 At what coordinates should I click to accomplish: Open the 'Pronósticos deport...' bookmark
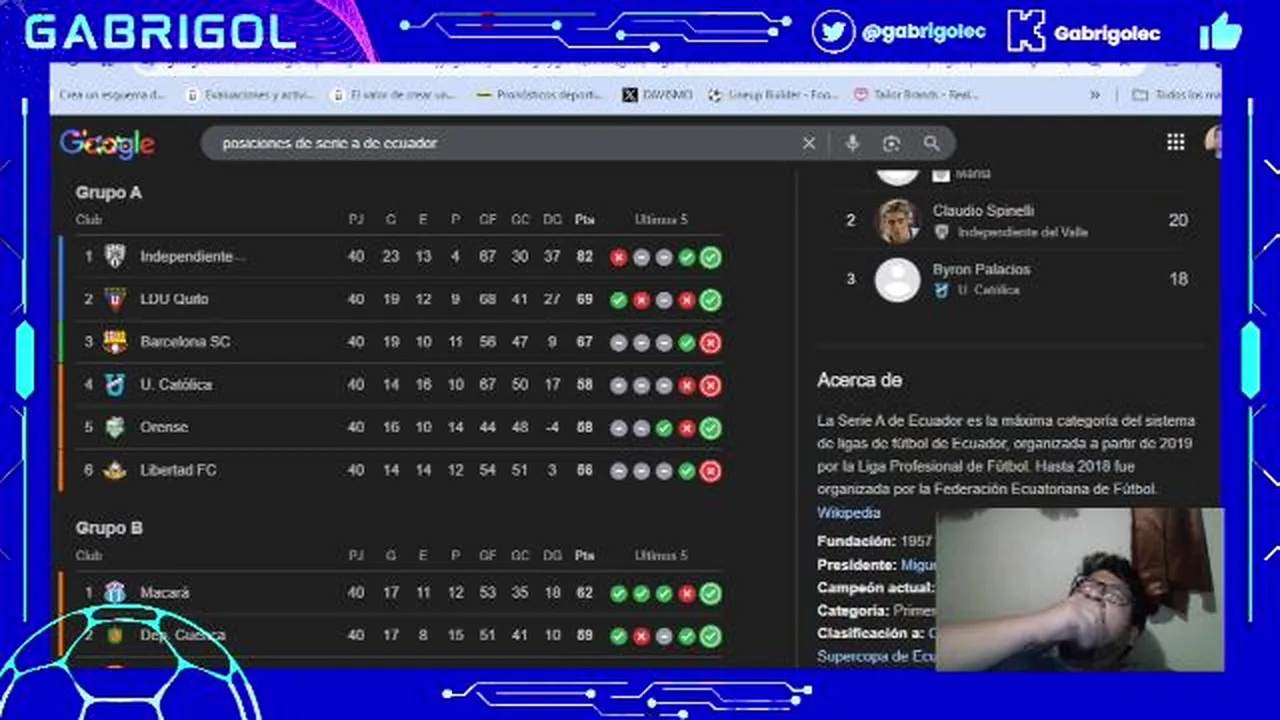click(540, 95)
